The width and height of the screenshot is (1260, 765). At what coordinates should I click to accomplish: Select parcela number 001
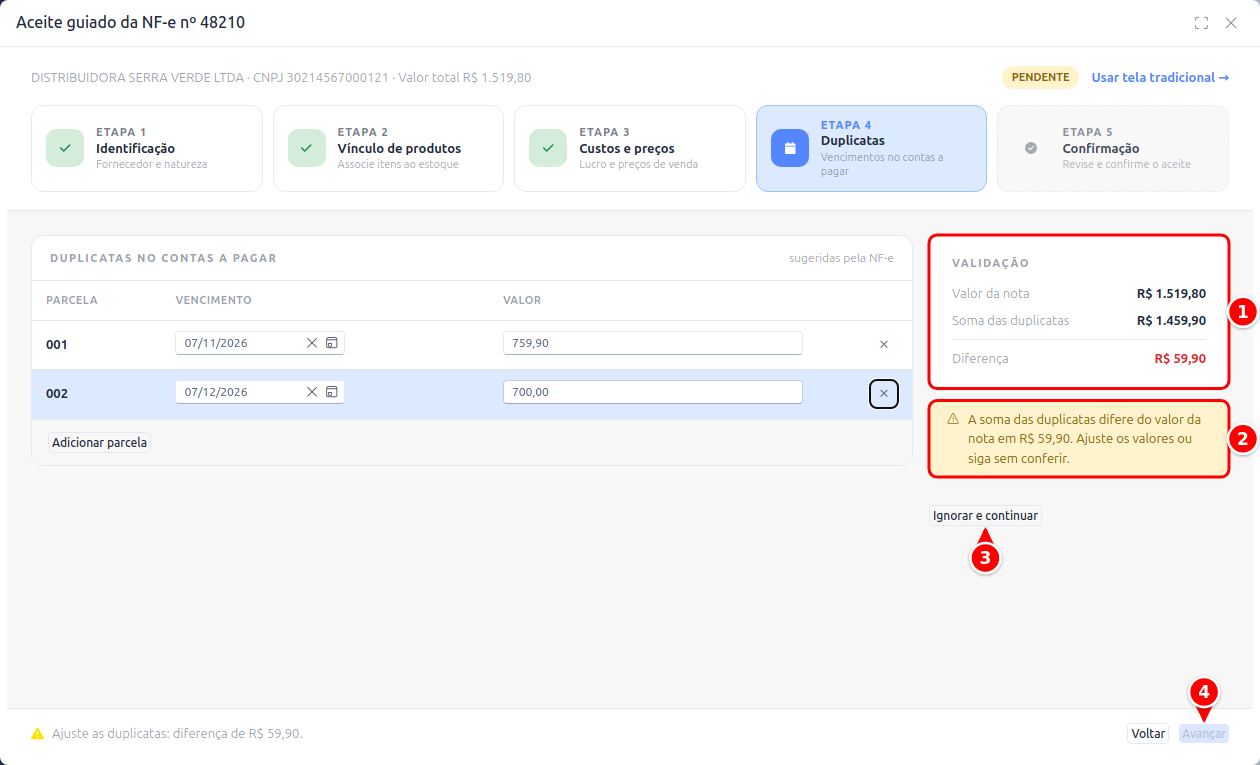click(x=57, y=345)
